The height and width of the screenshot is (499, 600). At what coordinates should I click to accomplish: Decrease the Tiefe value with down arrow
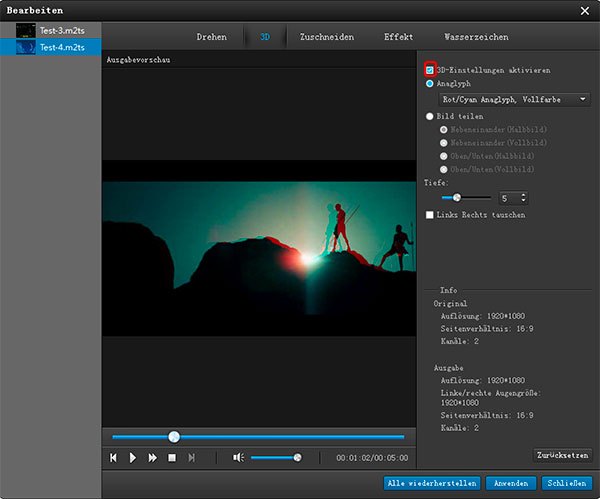523,201
